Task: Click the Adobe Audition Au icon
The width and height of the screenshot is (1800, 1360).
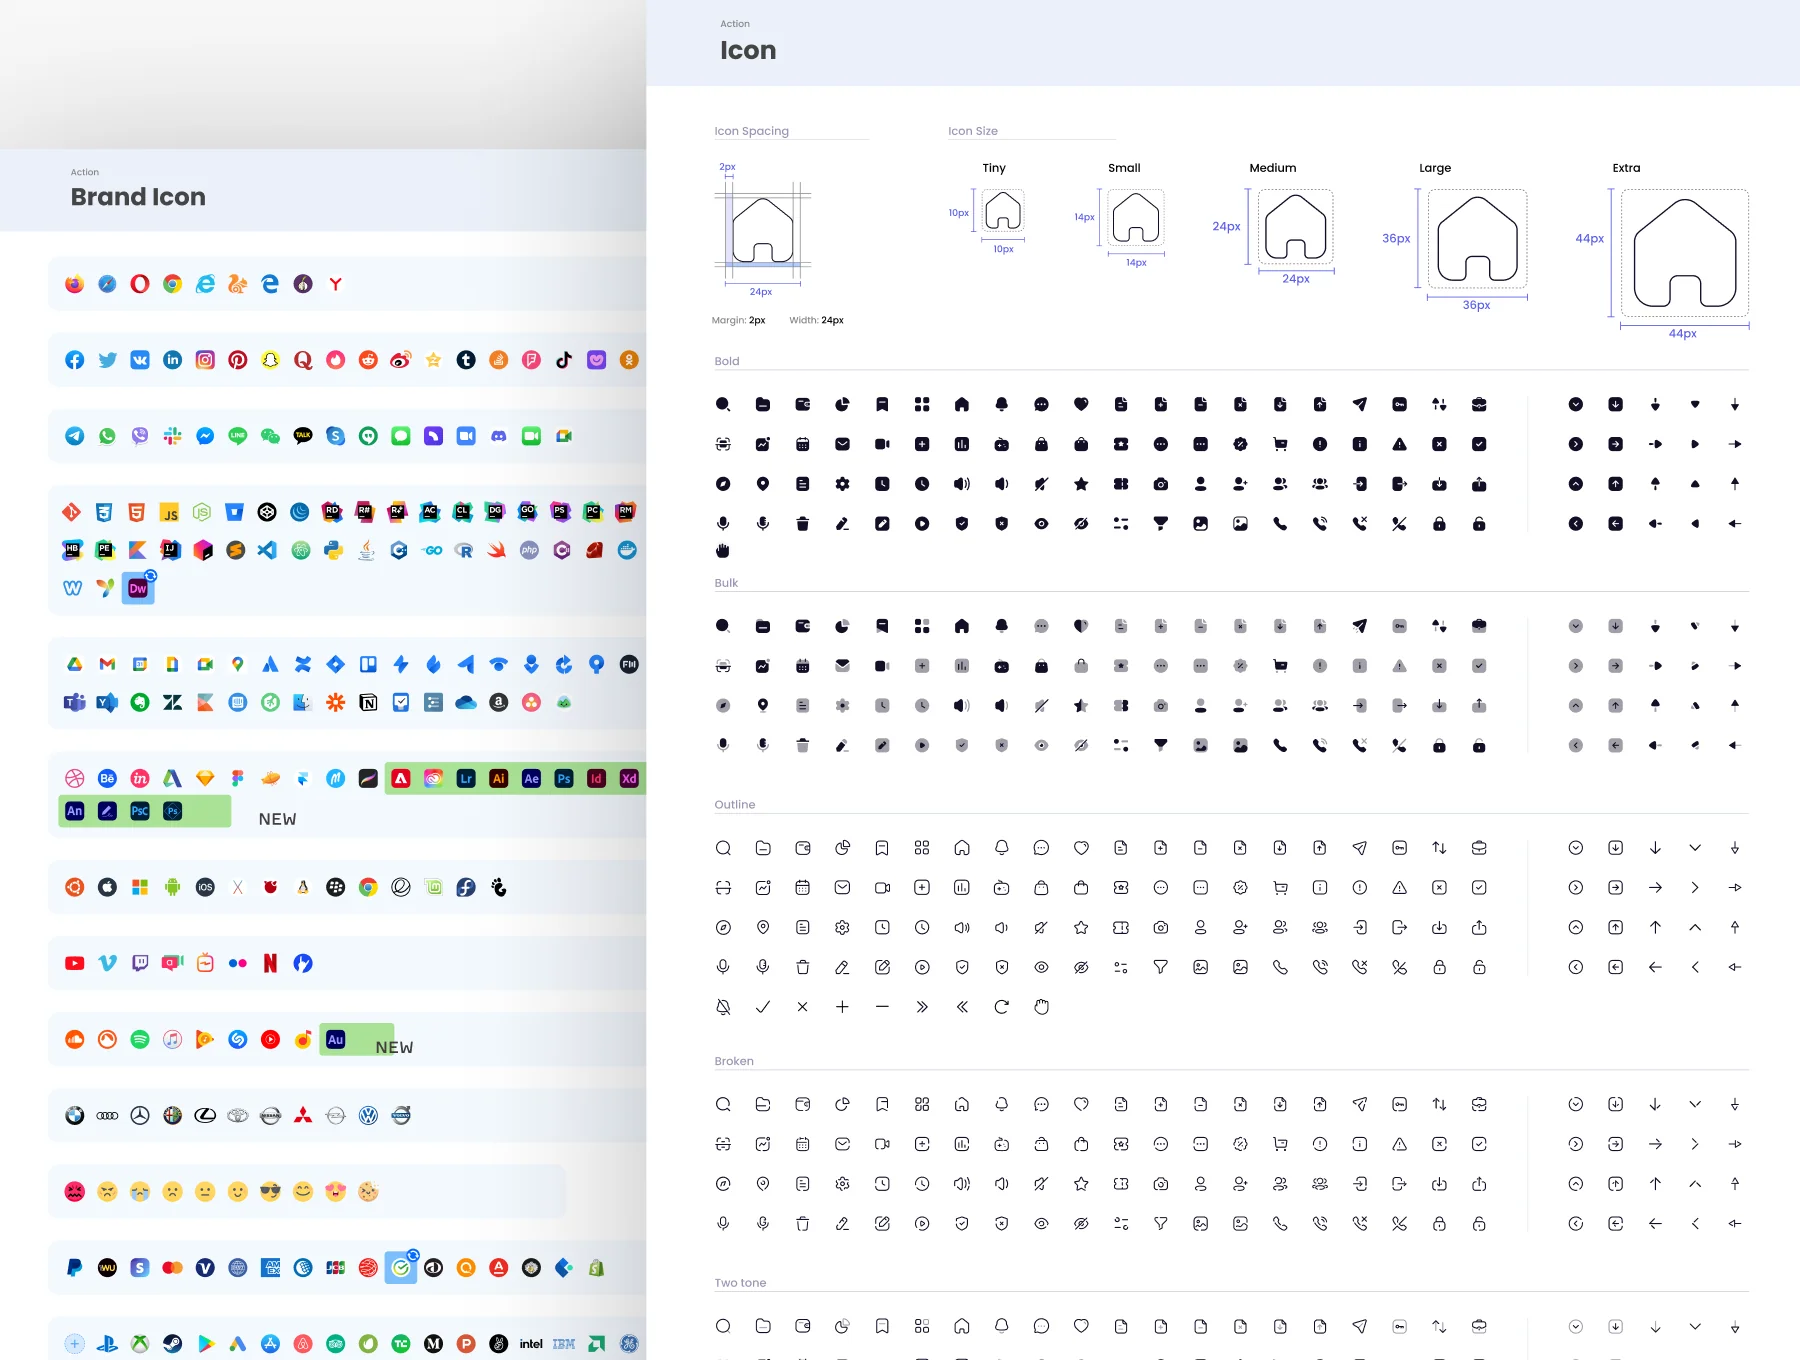Action: point(336,1039)
